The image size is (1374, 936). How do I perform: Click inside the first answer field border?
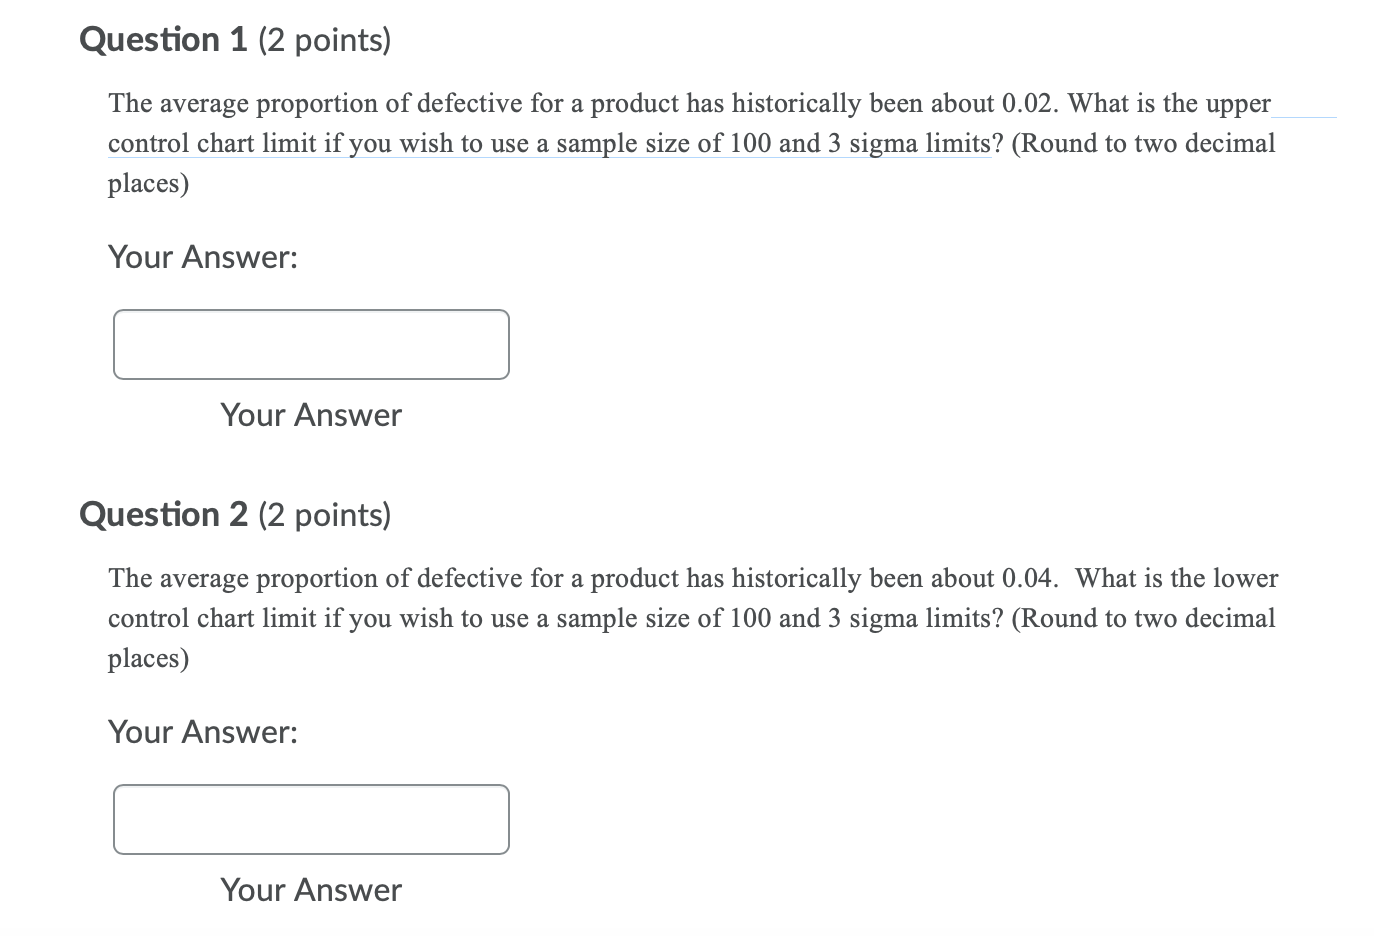coord(310,344)
